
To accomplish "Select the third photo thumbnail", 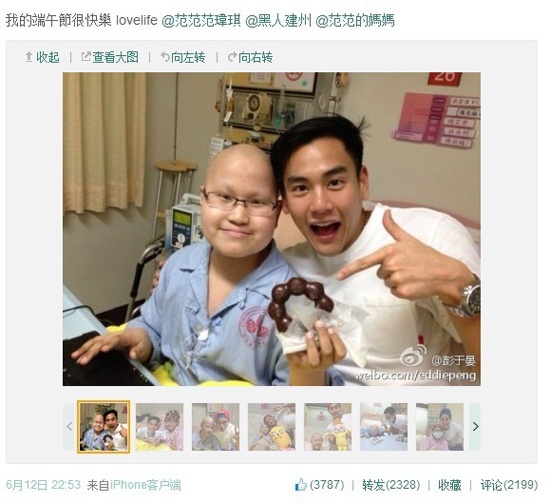I will tap(216, 427).
